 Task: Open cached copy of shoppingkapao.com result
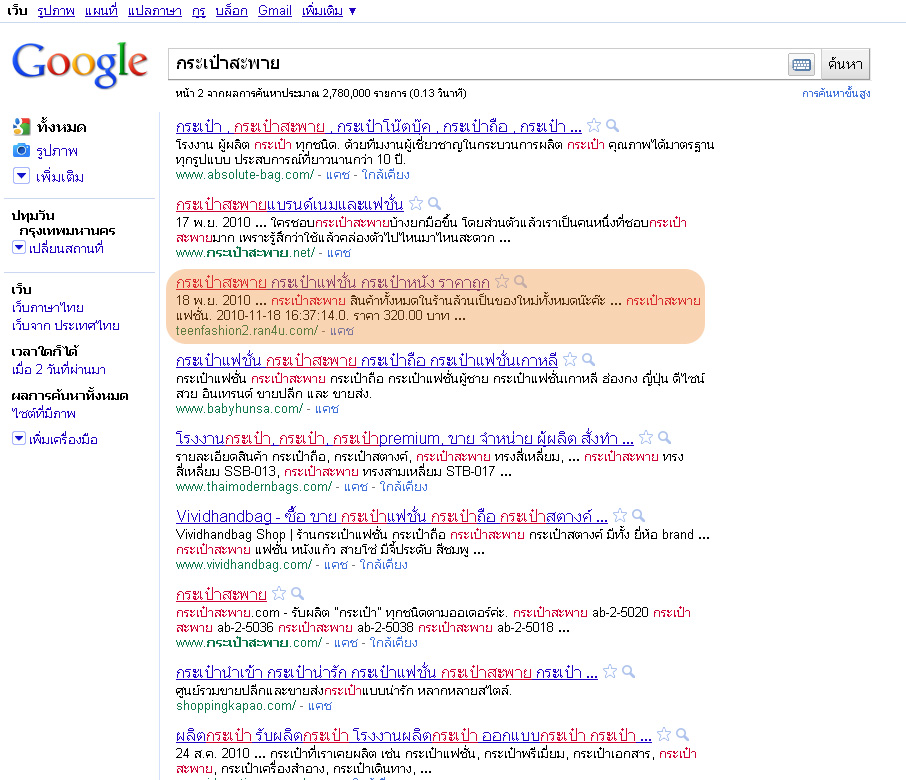[320, 705]
